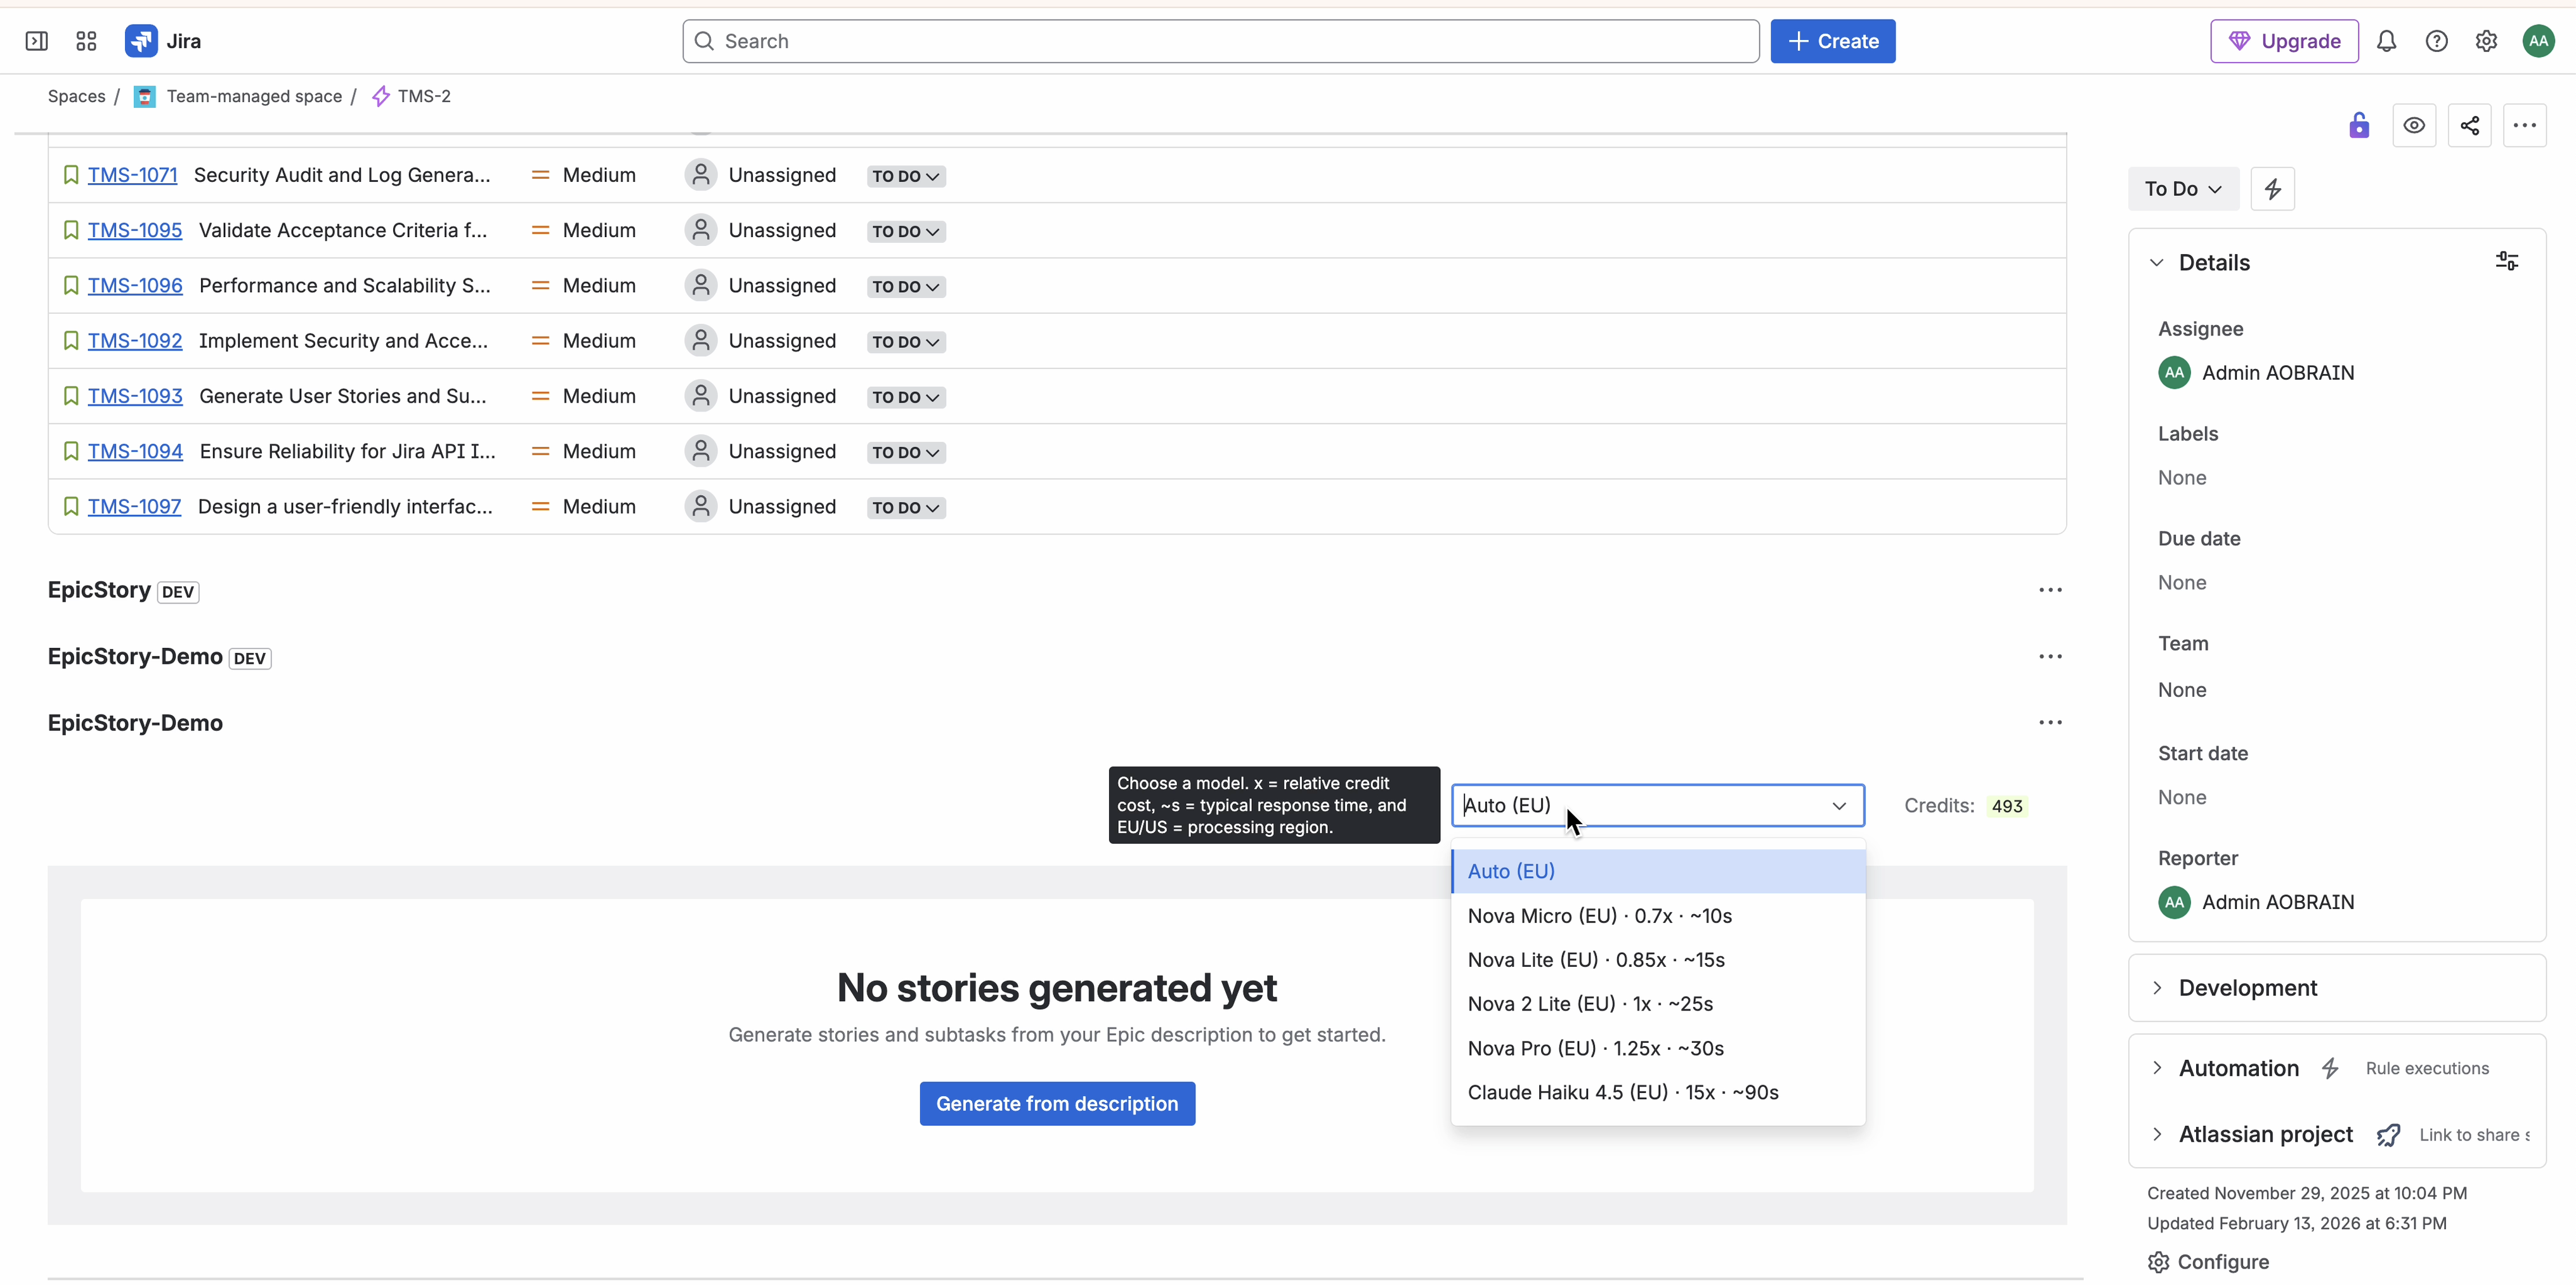The image size is (2576, 1285).
Task: Open more options for EpicStory DEV
Action: tap(2050, 590)
